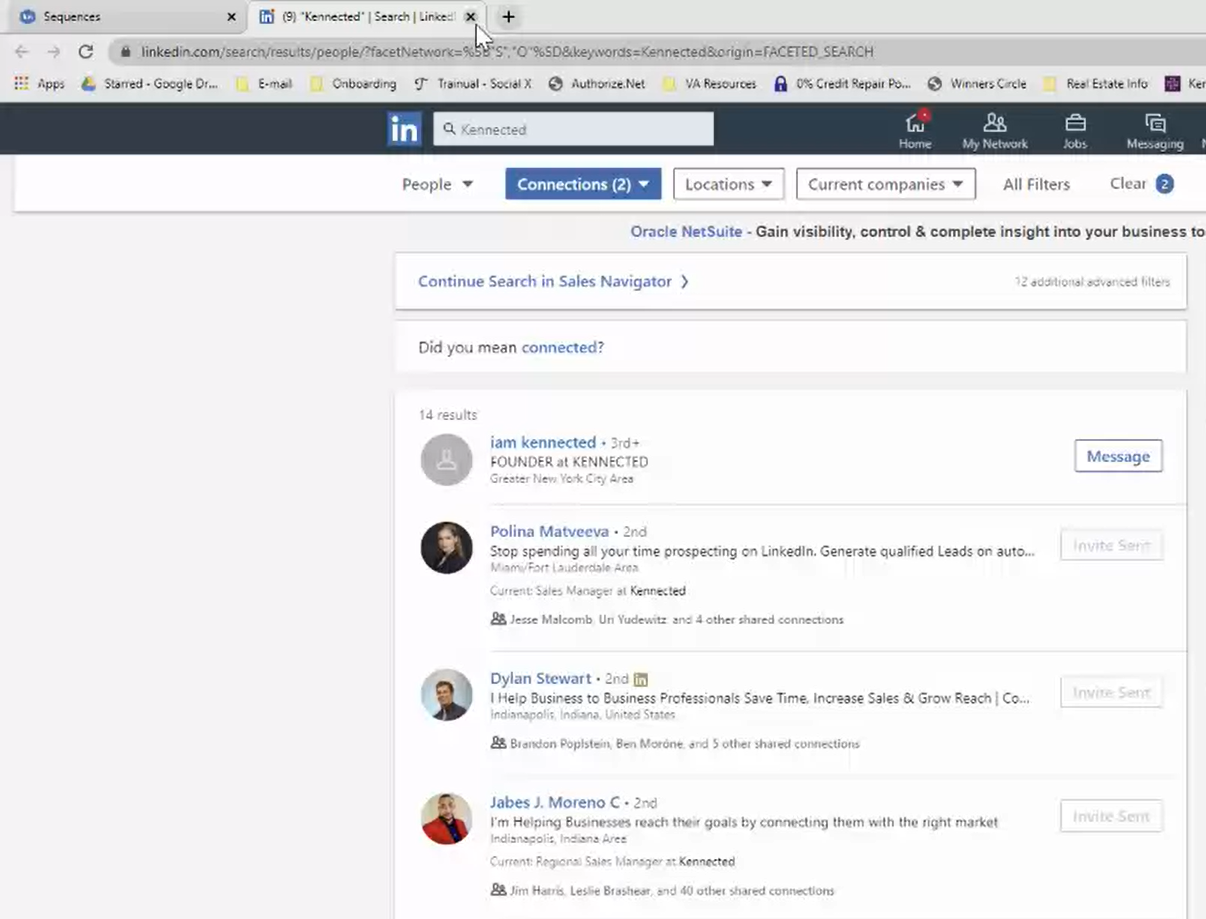Close the Sequences tab

(x=232, y=17)
